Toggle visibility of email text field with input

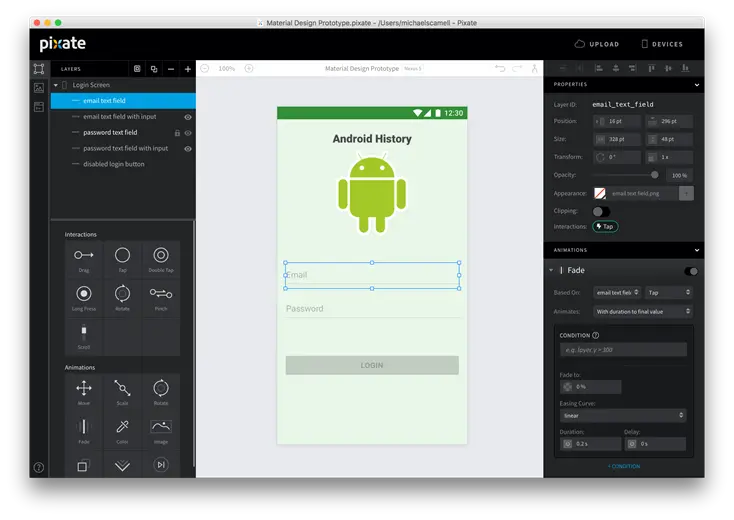(x=188, y=117)
